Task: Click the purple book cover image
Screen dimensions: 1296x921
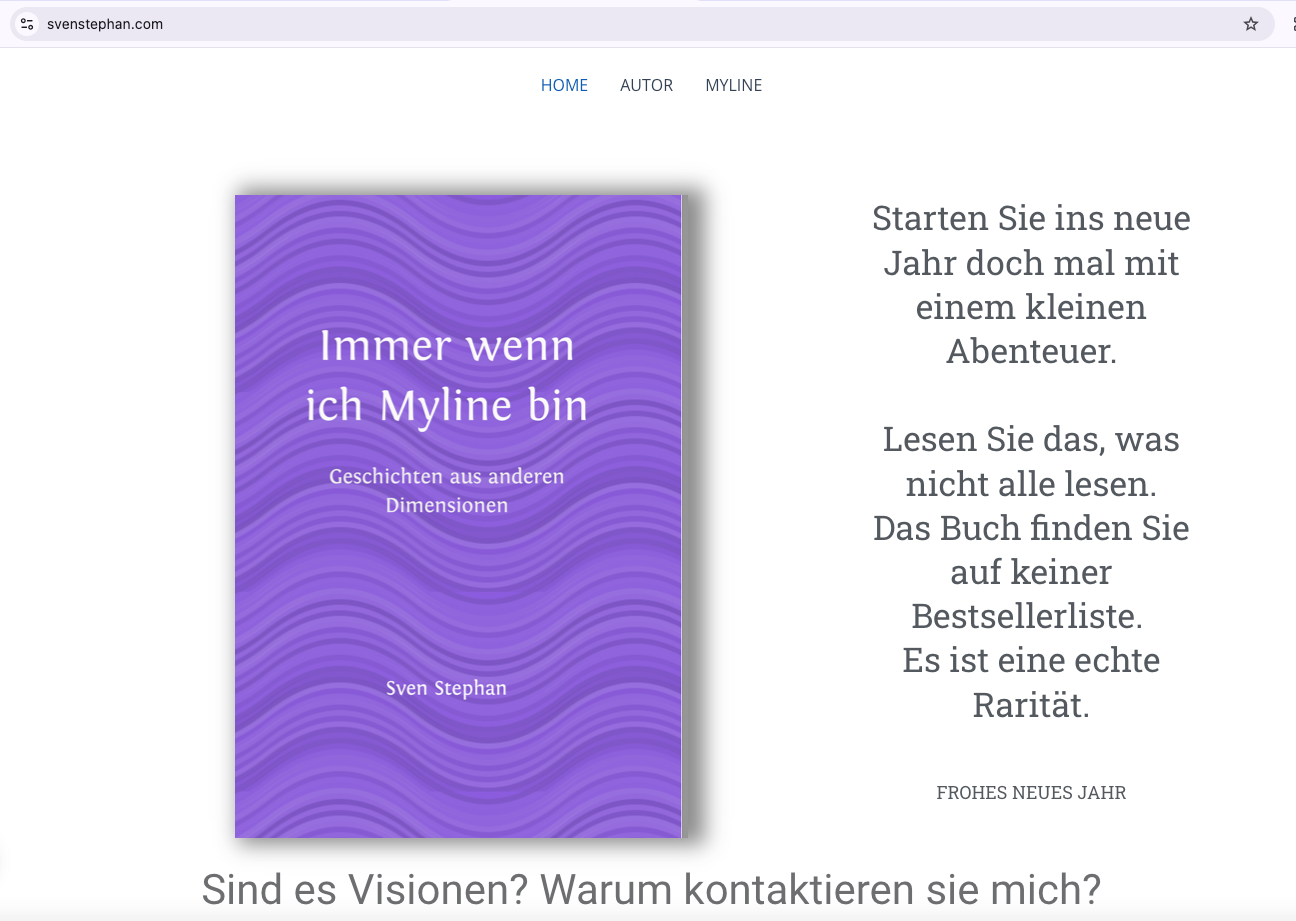Action: click(x=459, y=516)
